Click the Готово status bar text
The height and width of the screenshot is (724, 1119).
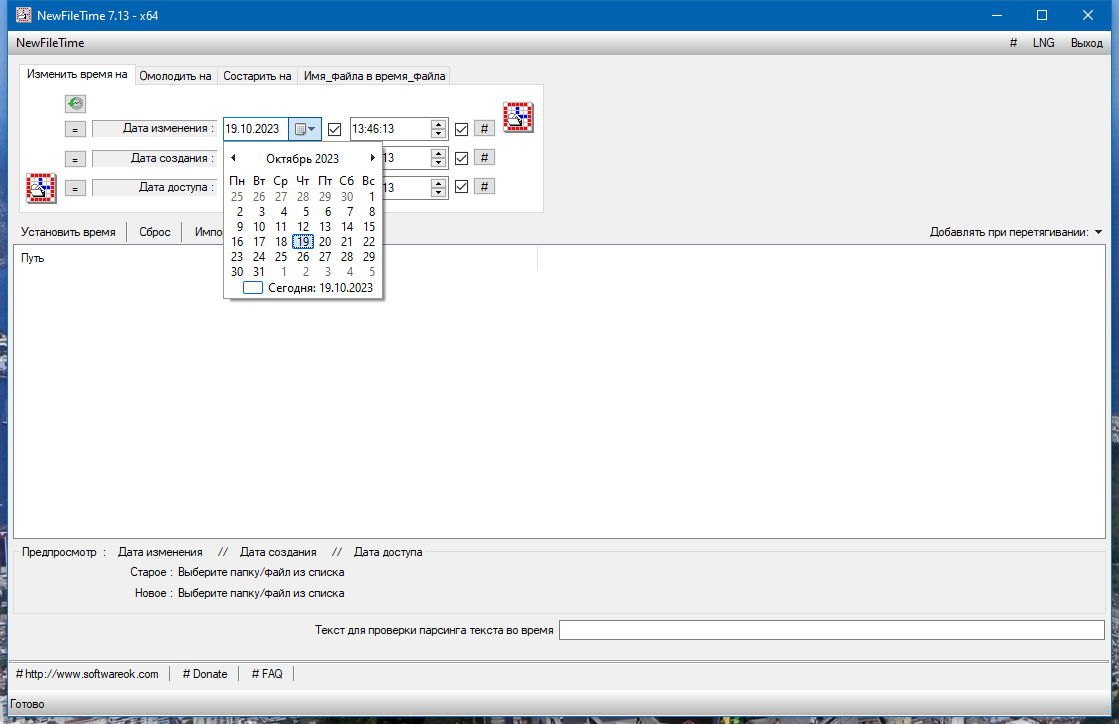27,704
